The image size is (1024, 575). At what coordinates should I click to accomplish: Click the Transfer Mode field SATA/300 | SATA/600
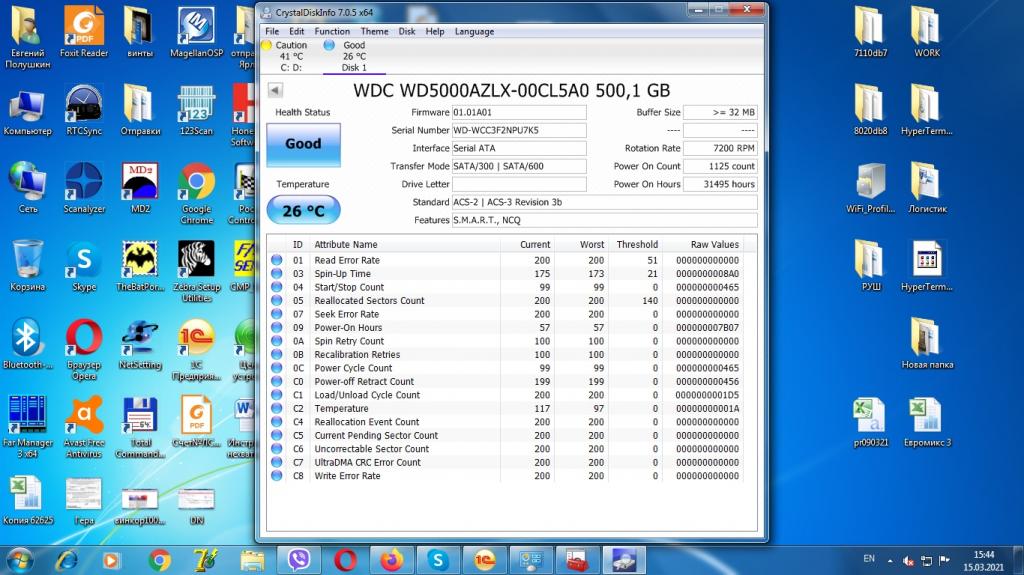click(x=519, y=166)
